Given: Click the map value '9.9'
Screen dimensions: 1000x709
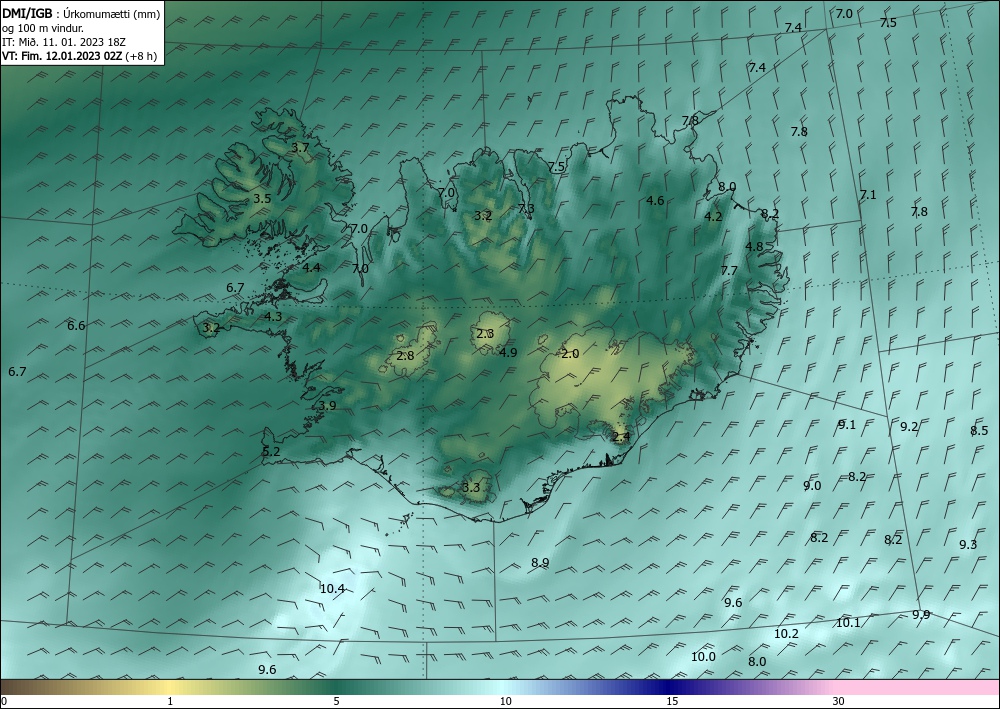Looking at the screenshot, I should coord(921,615).
